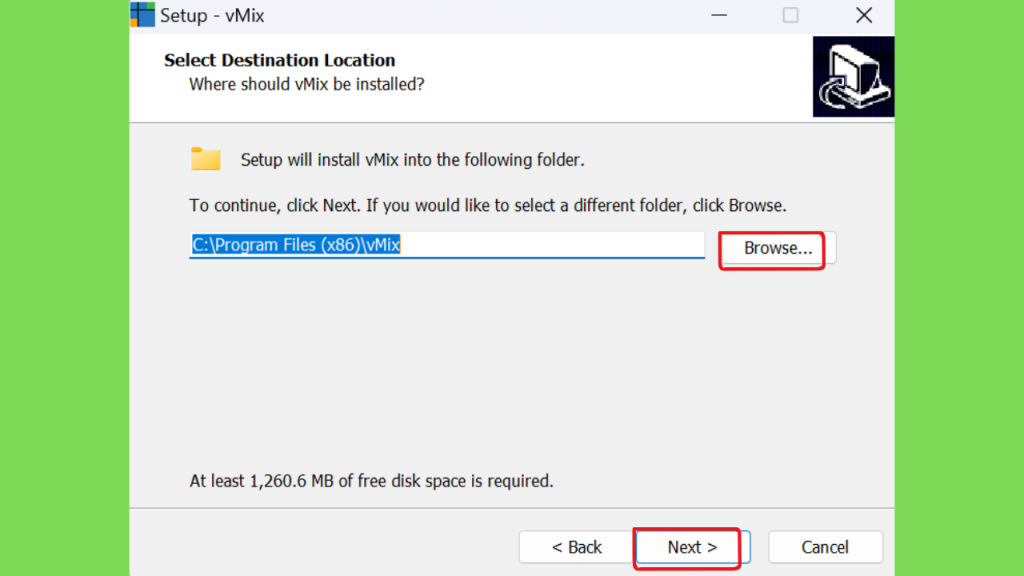Click the yellow folder icon
Image resolution: width=1024 pixels, height=576 pixels.
tap(206, 159)
